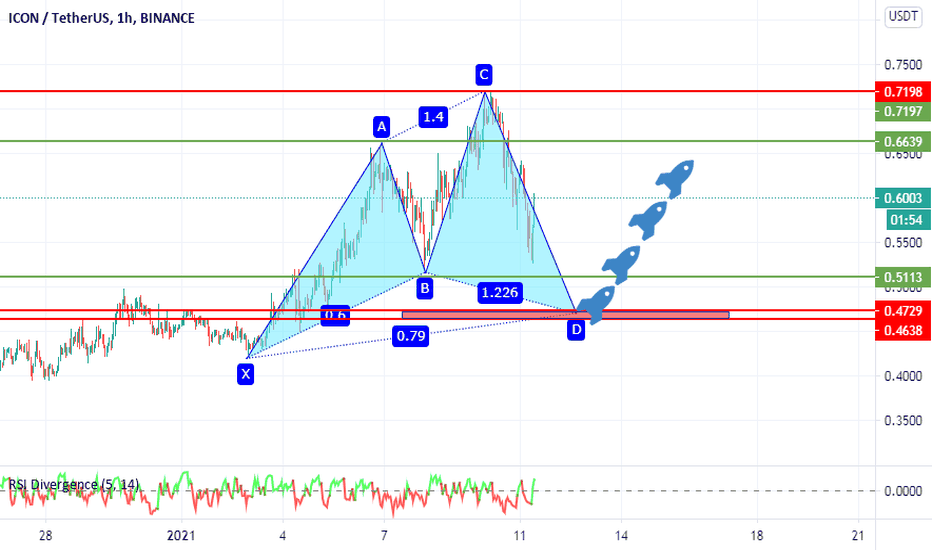
Task: Click the 28 date axis label
Action: tap(46, 536)
